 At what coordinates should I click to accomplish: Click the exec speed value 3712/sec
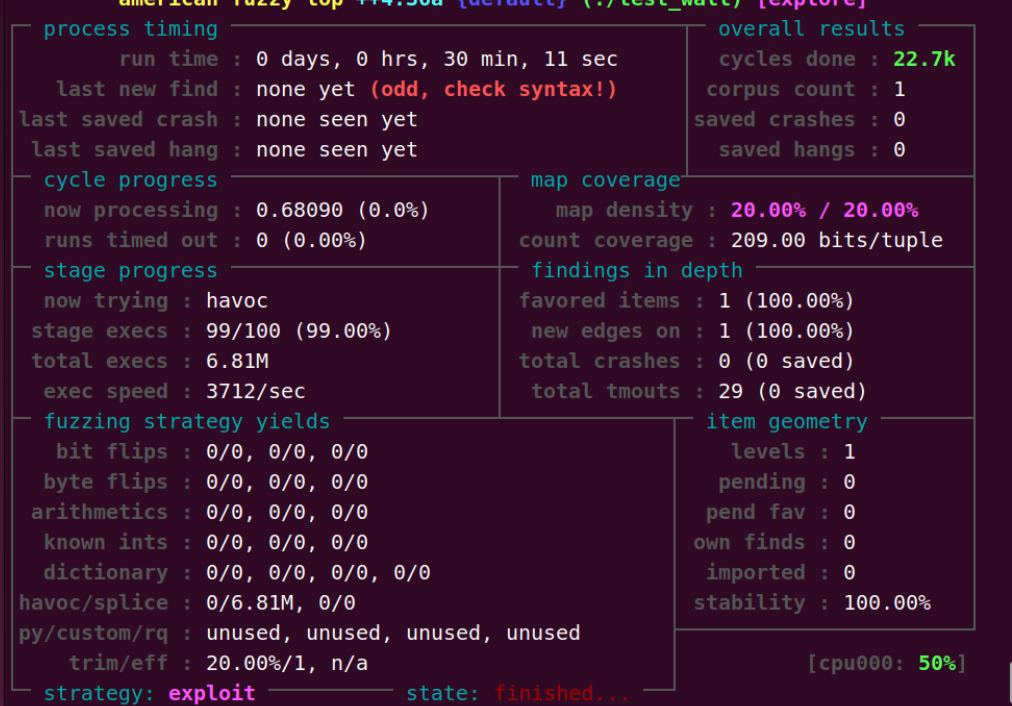256,392
